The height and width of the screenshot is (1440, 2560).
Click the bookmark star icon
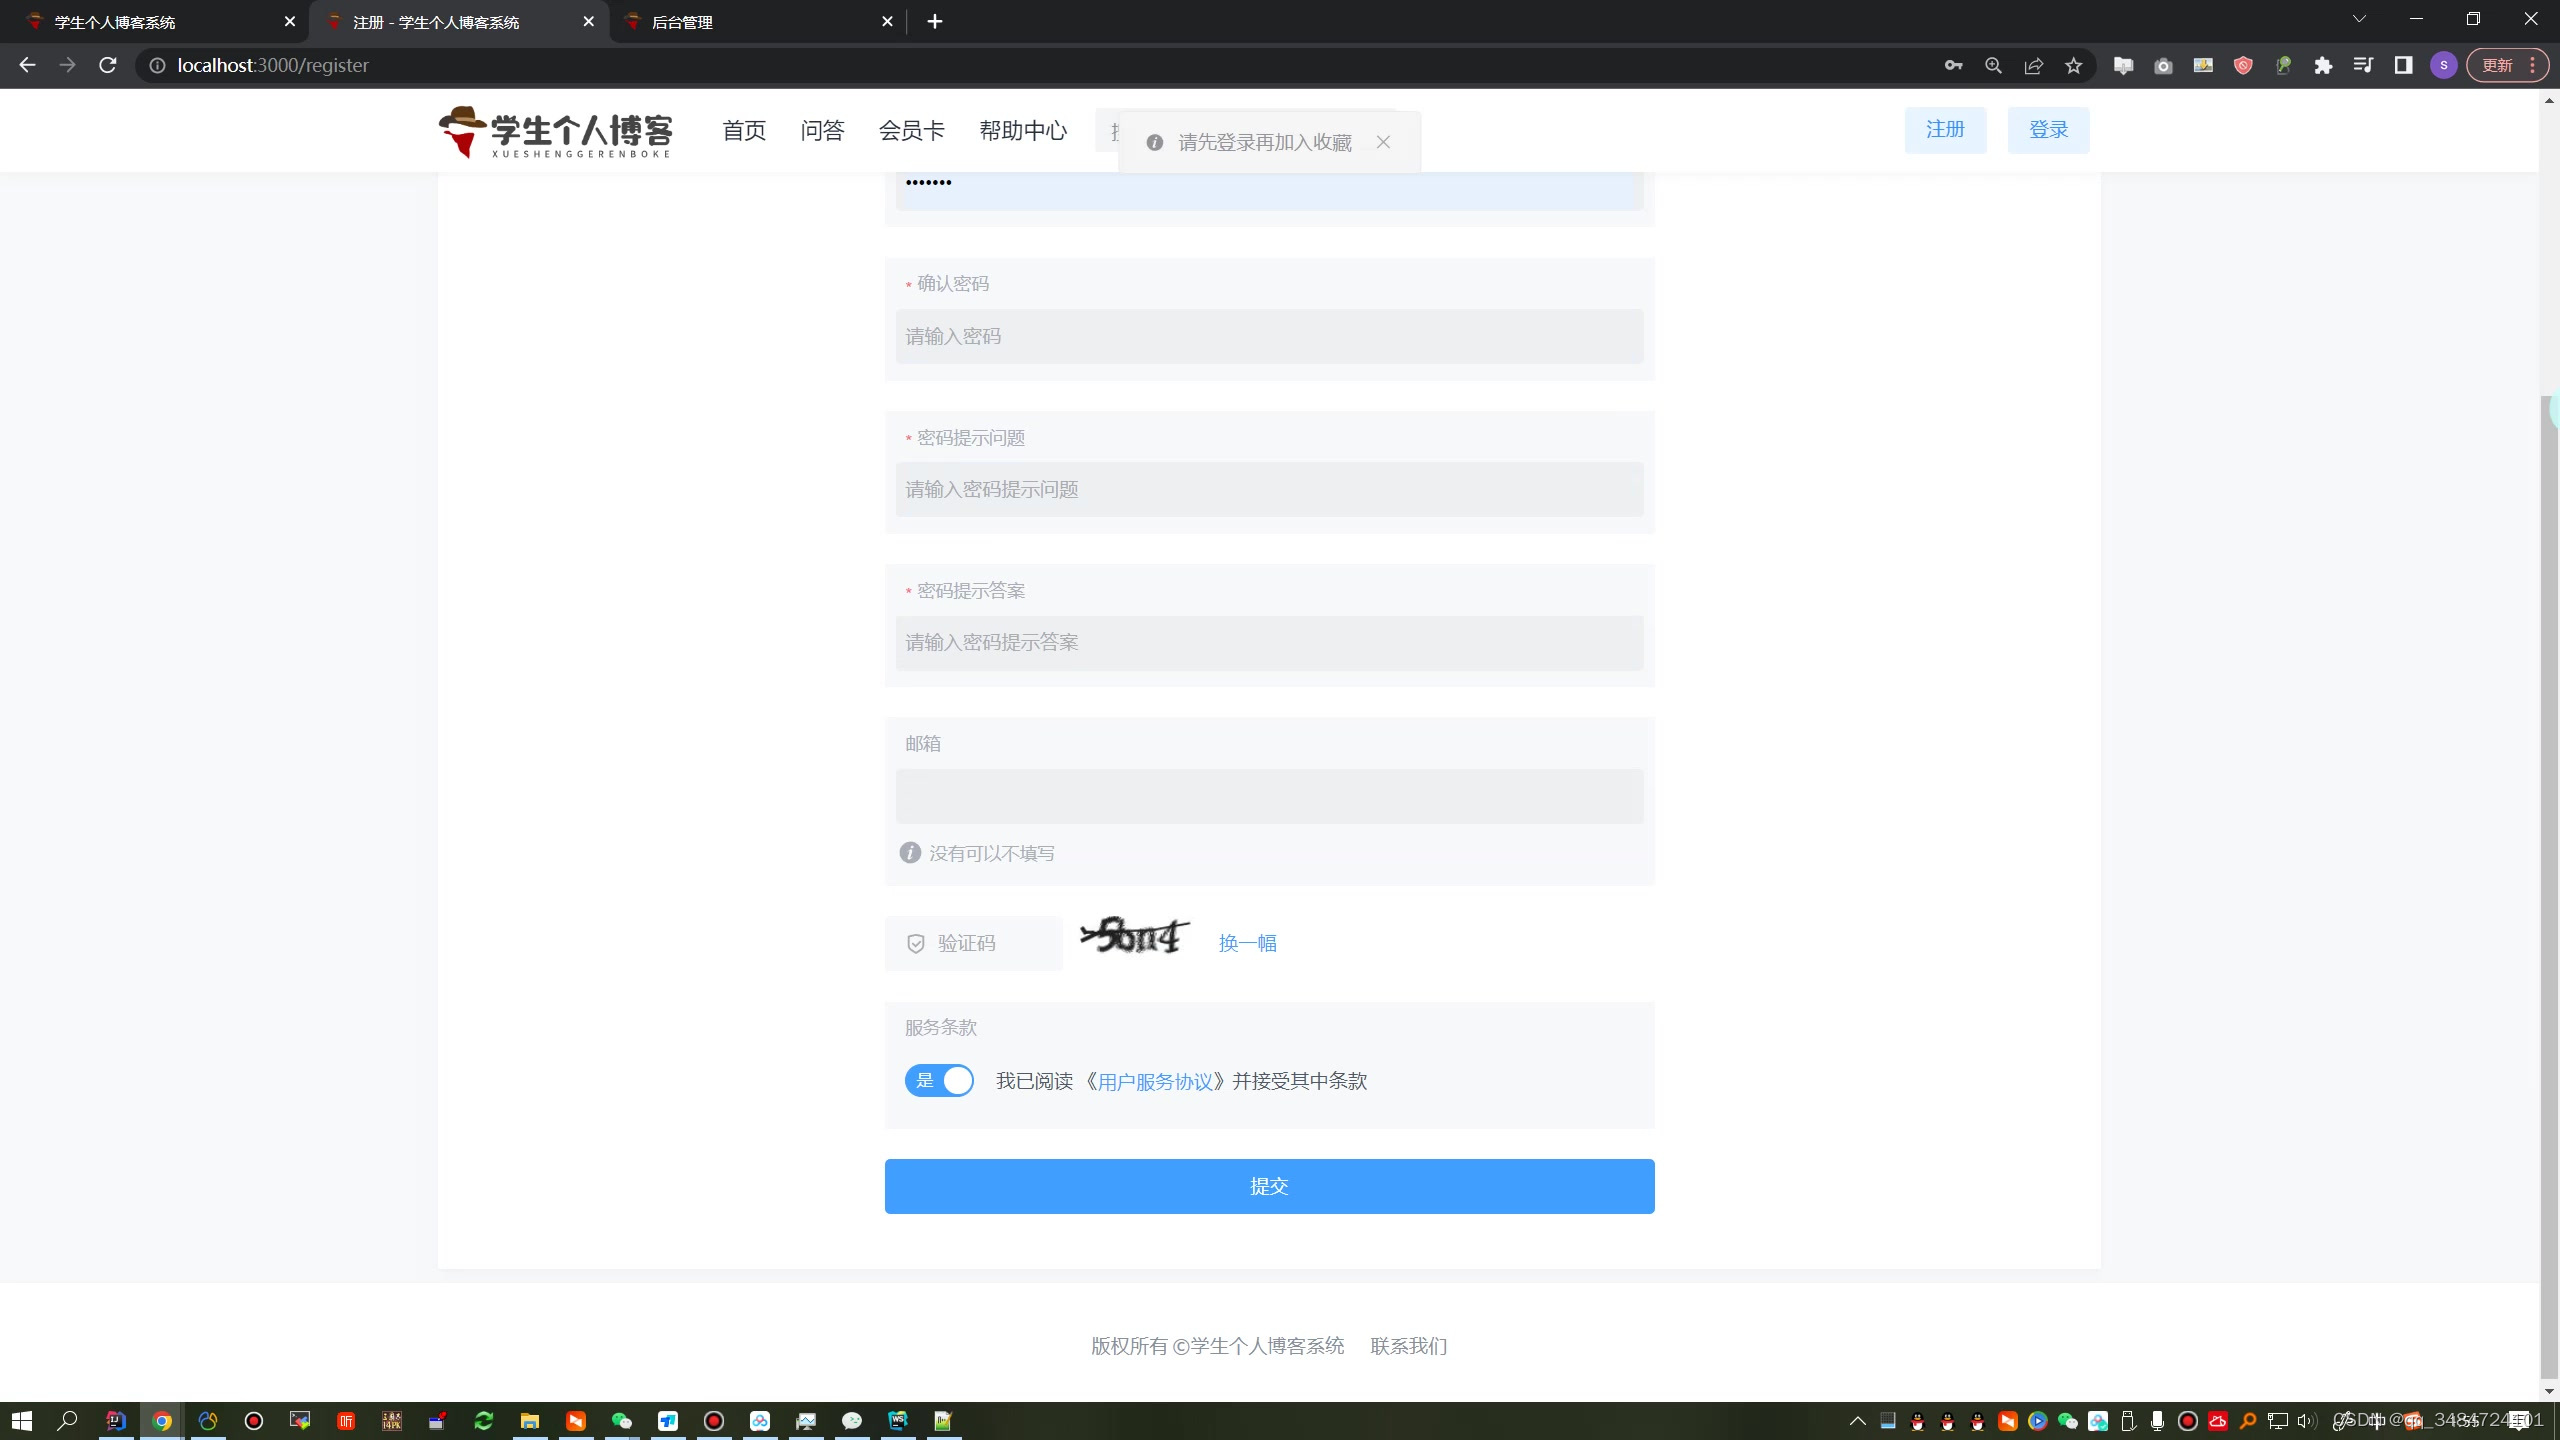[x=2074, y=66]
